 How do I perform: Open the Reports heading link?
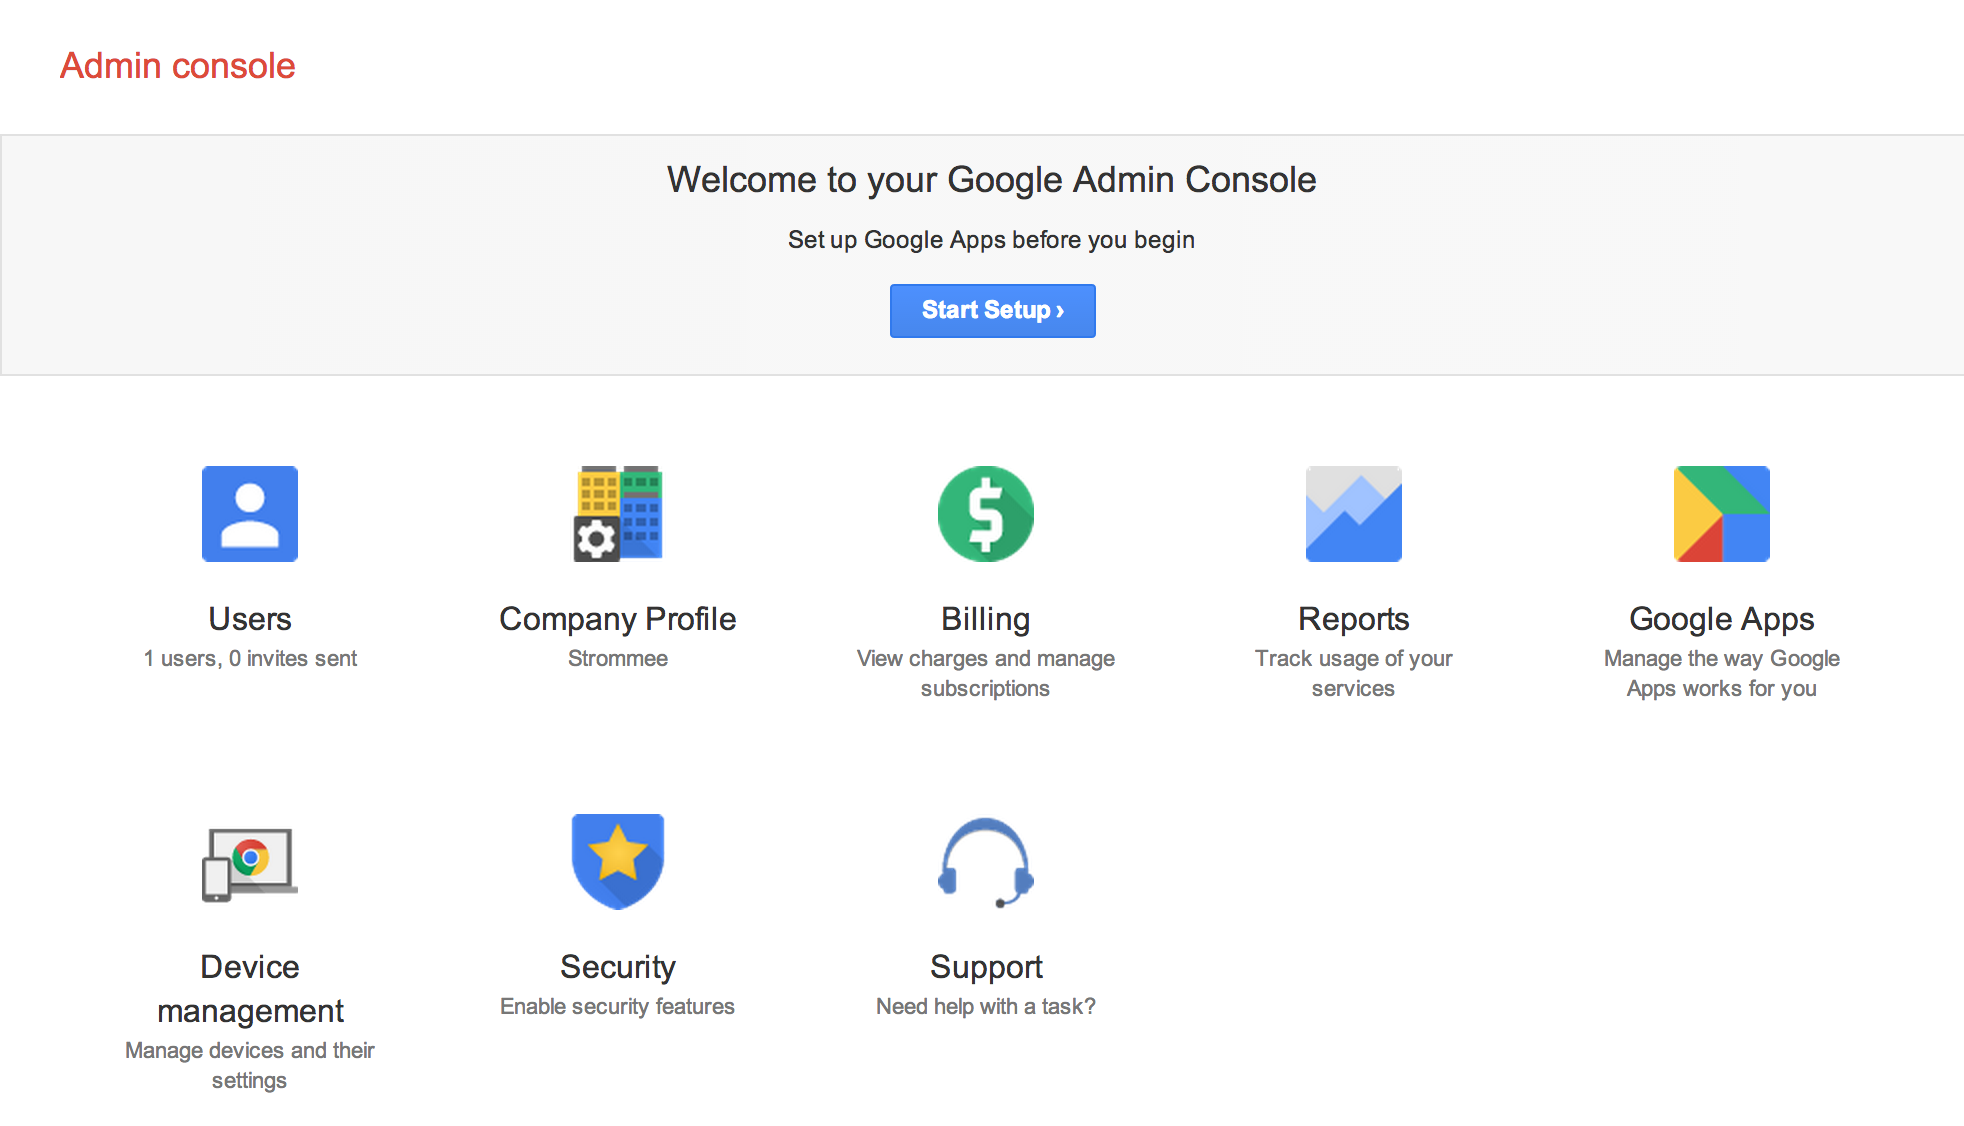(1354, 619)
